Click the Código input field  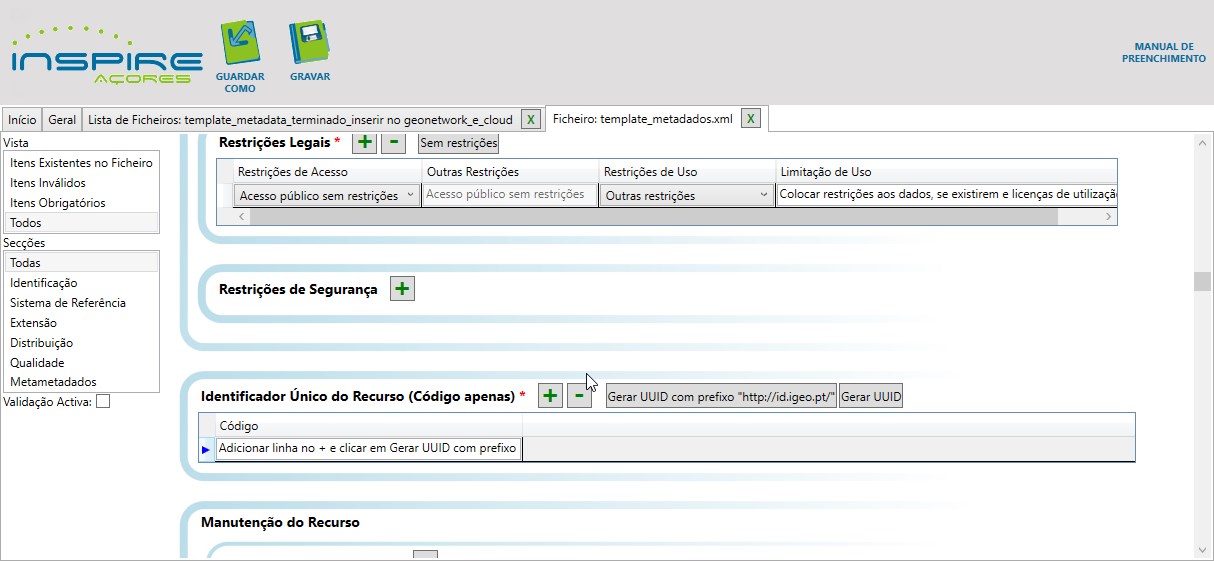pyautogui.click(x=368, y=449)
